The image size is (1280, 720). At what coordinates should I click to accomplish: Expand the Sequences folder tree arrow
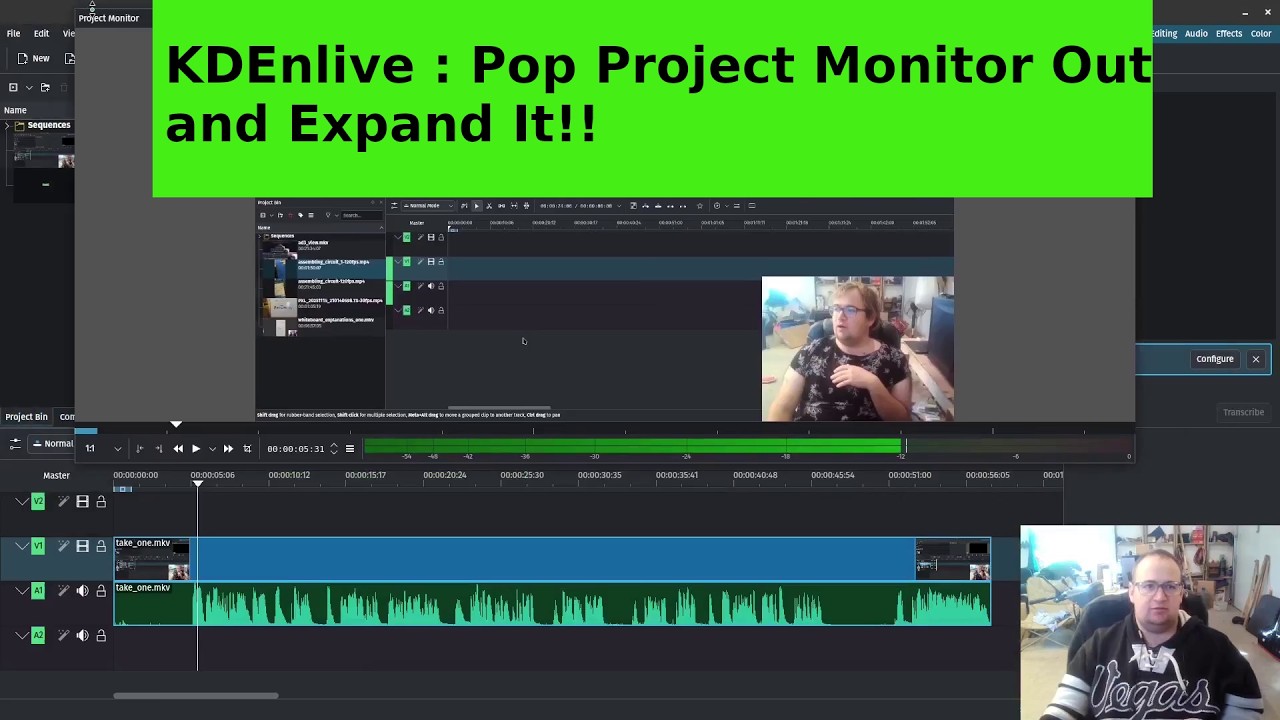click(7, 126)
